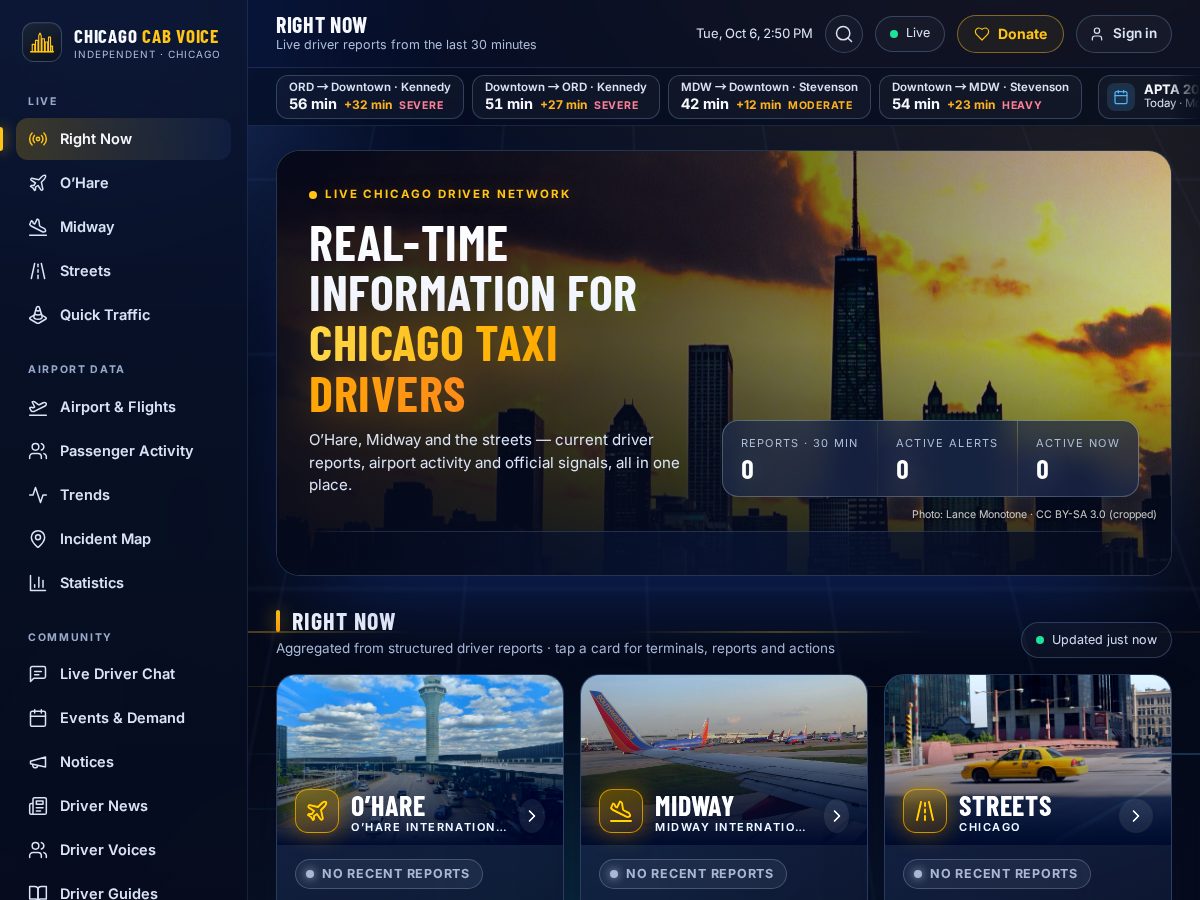Go to O'Hare in the sidebar
The image size is (1200, 900).
[123, 183]
